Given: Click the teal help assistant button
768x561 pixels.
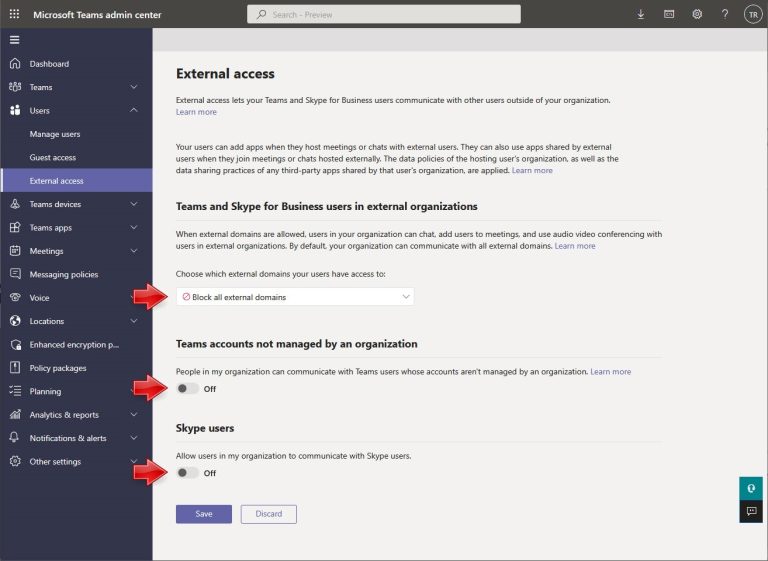Looking at the screenshot, I should click(751, 488).
